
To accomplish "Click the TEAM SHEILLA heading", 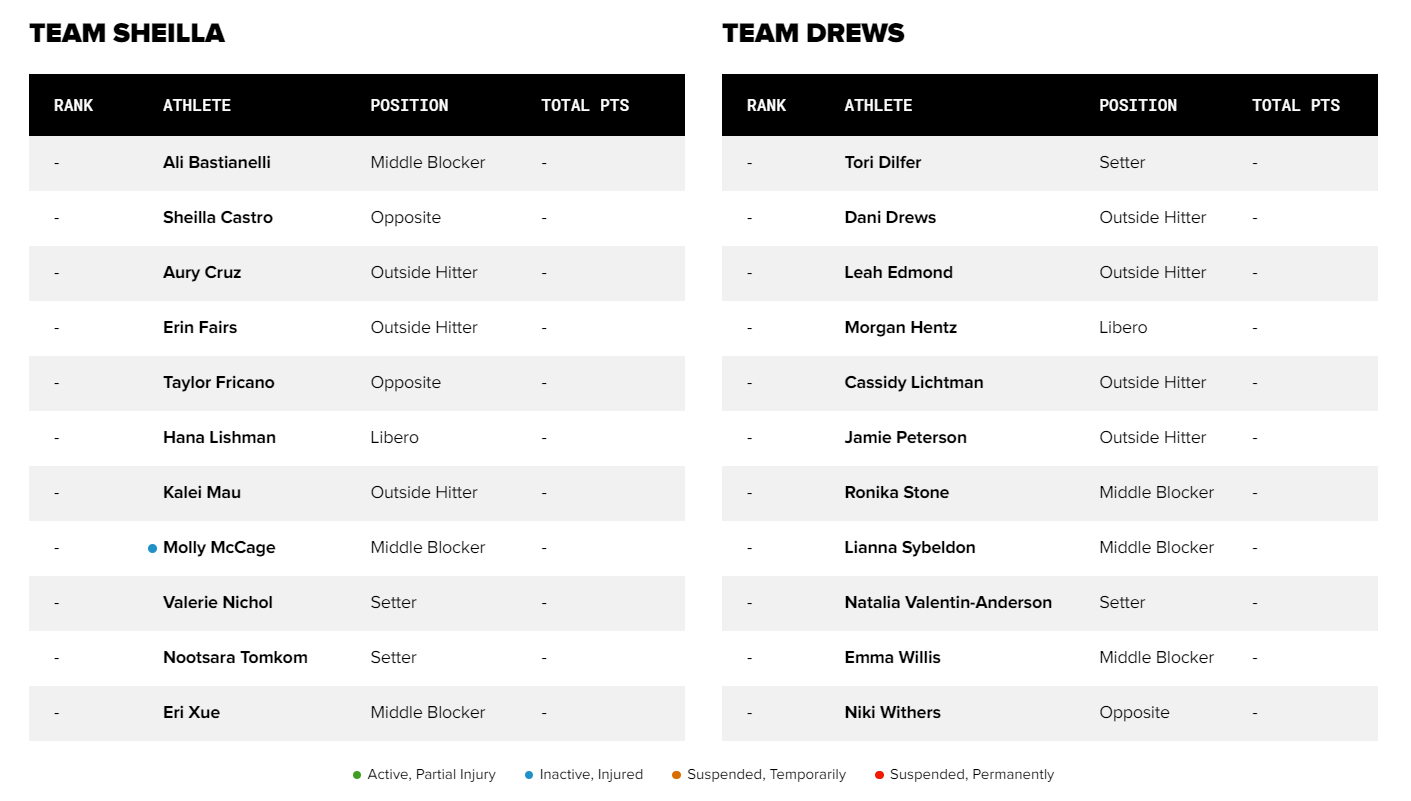I will tap(127, 33).
